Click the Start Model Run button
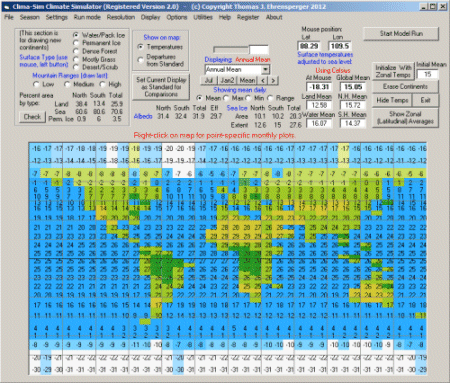The width and height of the screenshot is (450, 383). pos(401,34)
